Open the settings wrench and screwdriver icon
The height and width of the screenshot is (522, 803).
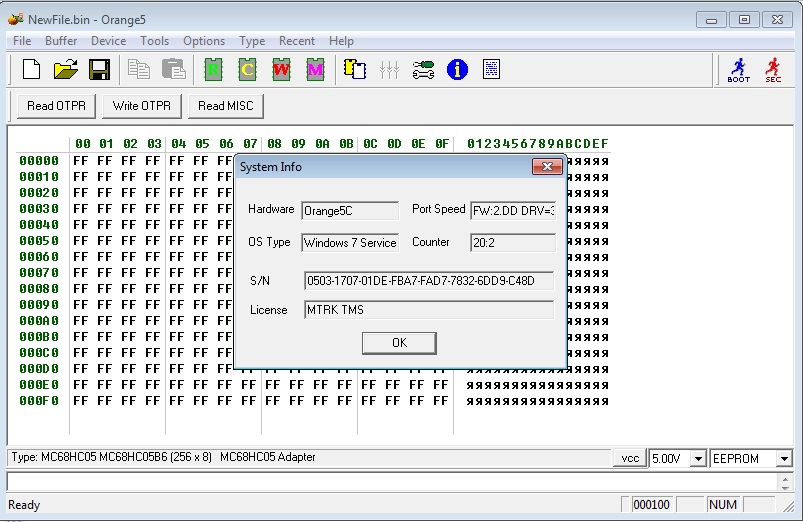point(423,69)
